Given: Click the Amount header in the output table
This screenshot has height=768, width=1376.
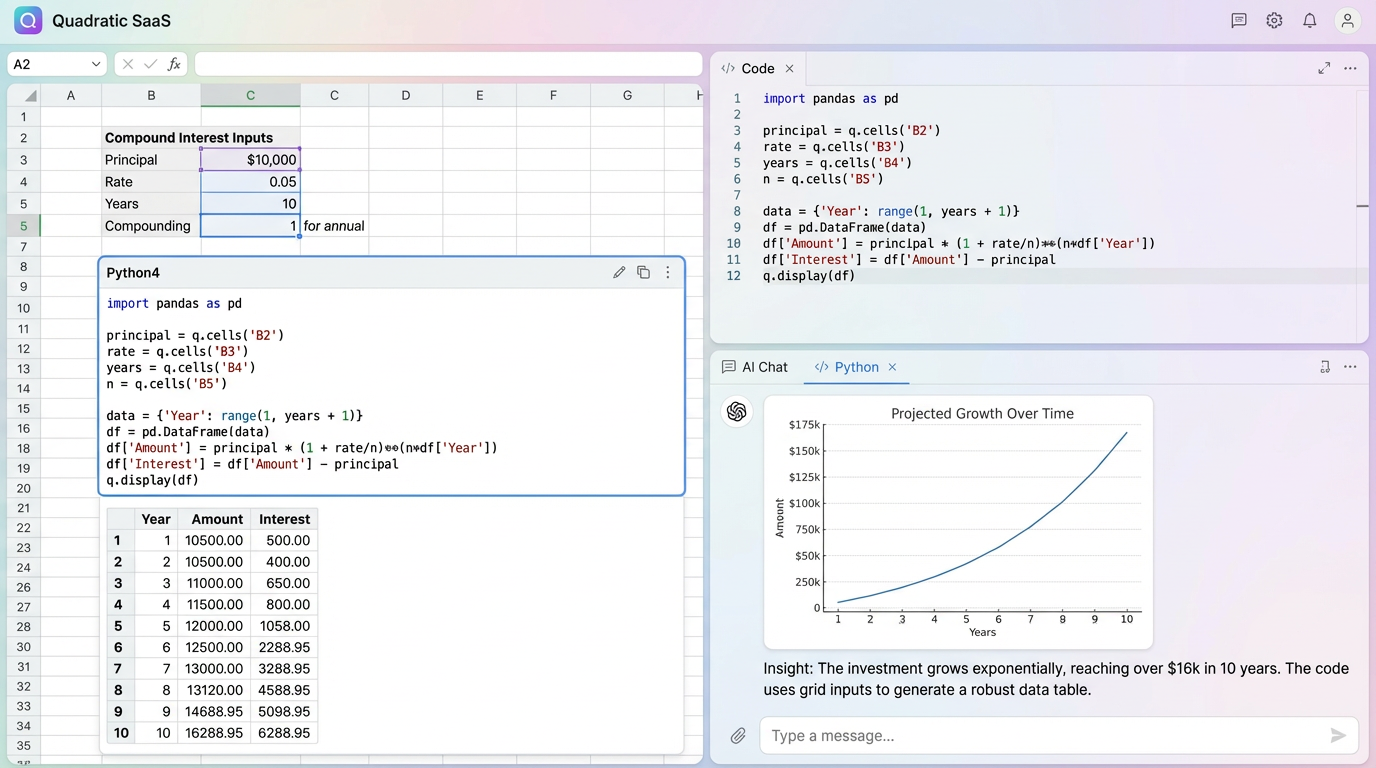Looking at the screenshot, I should pyautogui.click(x=217, y=519).
